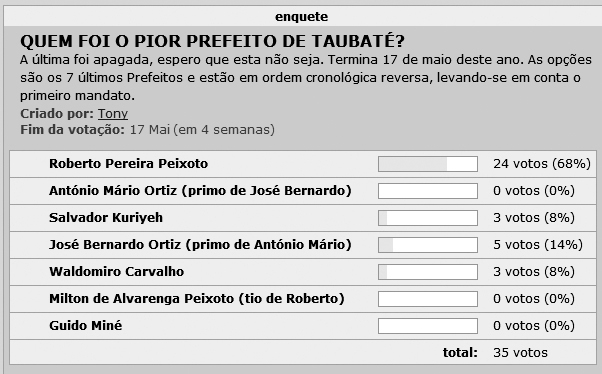
Task: Click the enquete header bar
Action: pyautogui.click(x=301, y=17)
